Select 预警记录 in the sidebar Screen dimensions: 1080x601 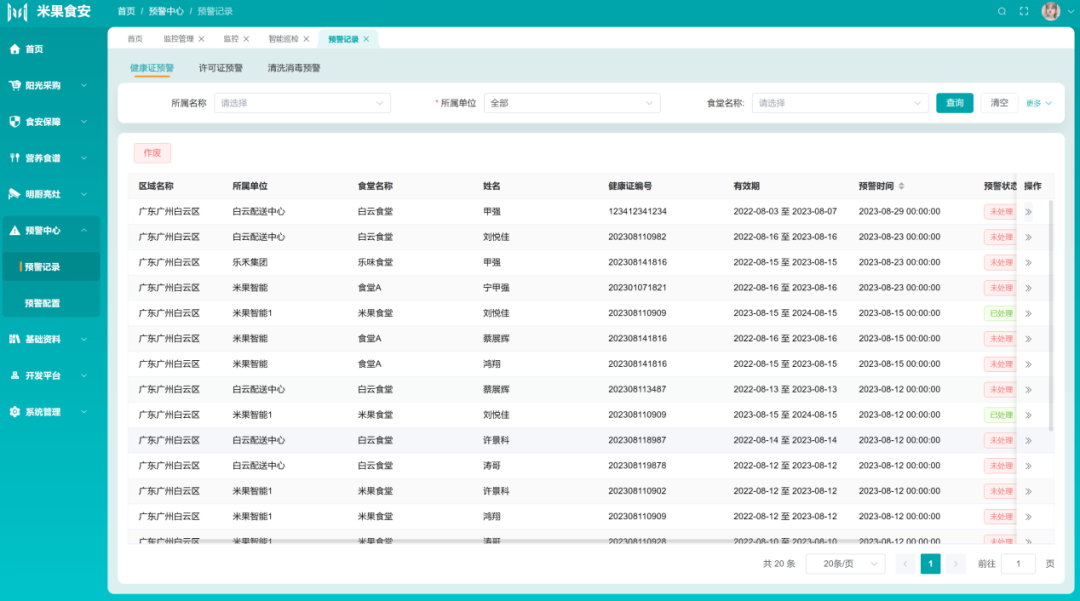52,266
